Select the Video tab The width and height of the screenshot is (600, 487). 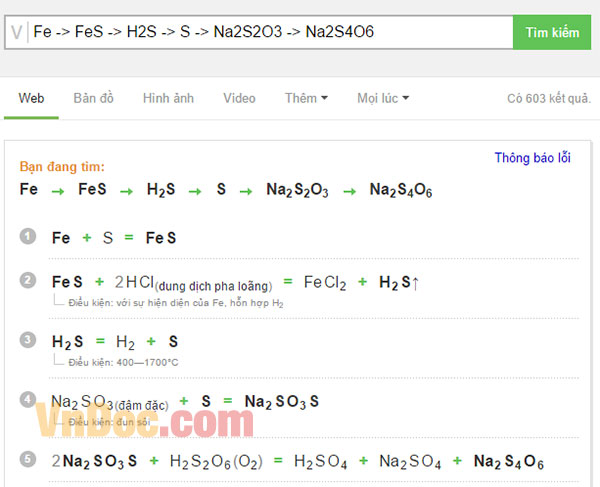239,98
